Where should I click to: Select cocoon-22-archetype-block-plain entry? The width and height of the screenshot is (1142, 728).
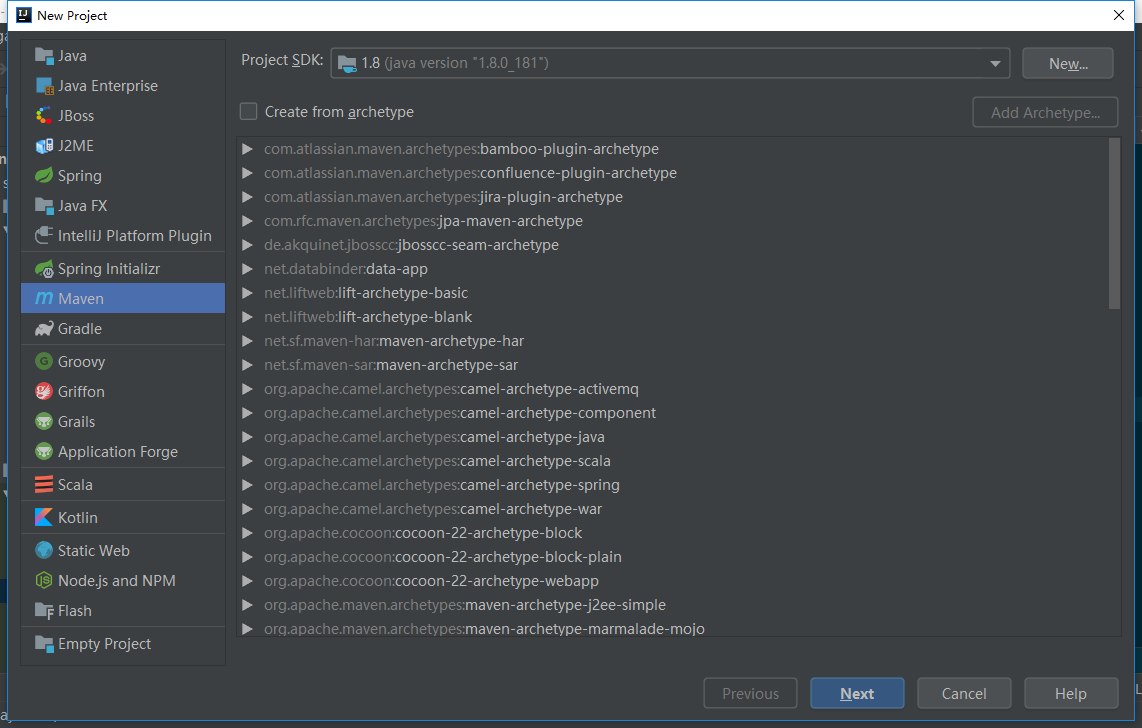(x=443, y=557)
